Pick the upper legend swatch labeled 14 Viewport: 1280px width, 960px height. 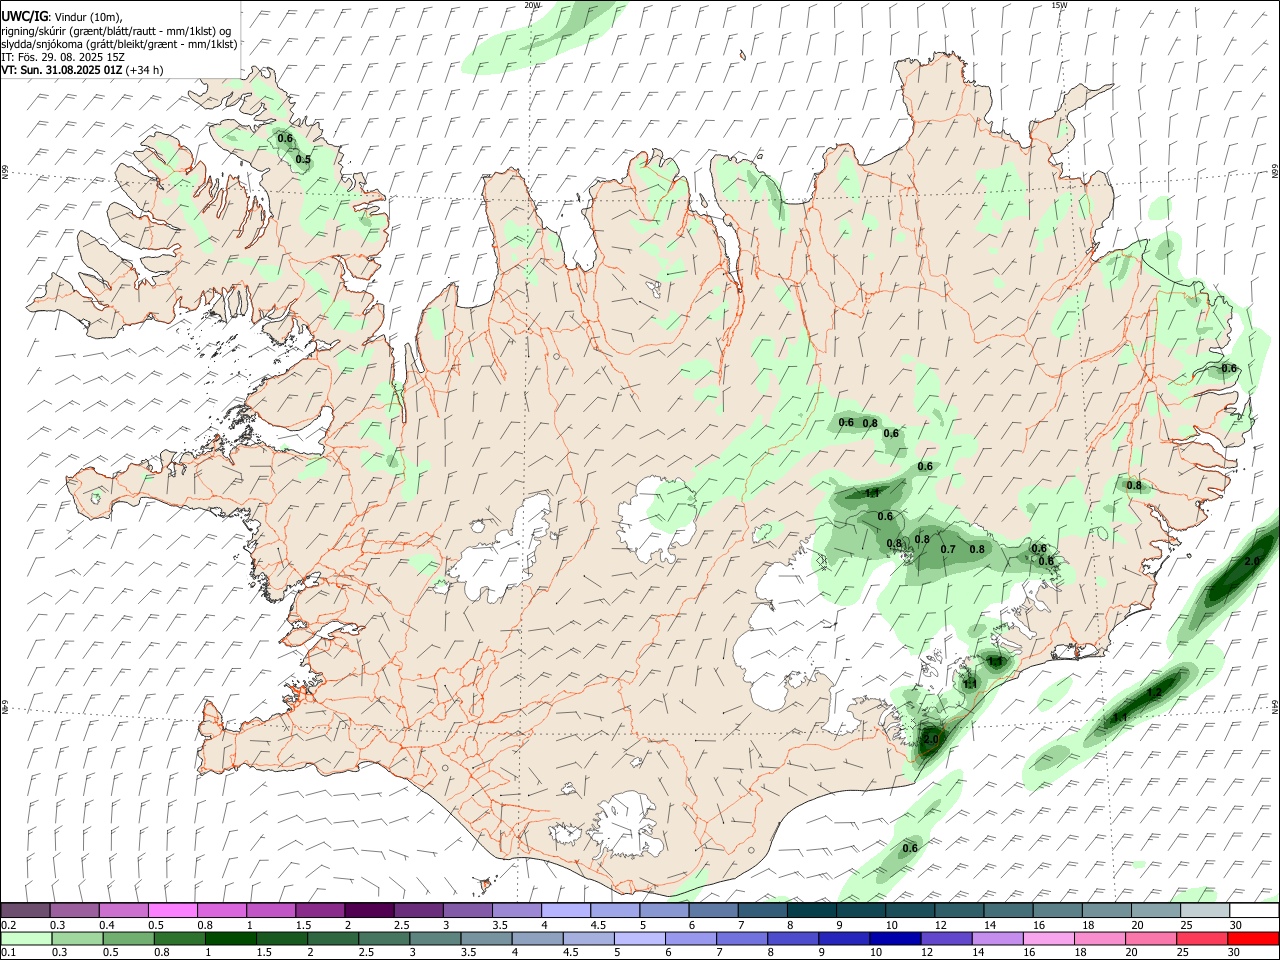click(1007, 910)
